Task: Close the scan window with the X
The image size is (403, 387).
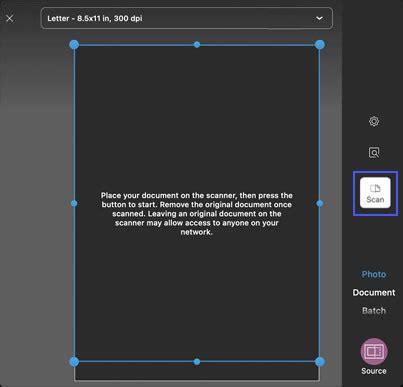Action: click(x=10, y=18)
